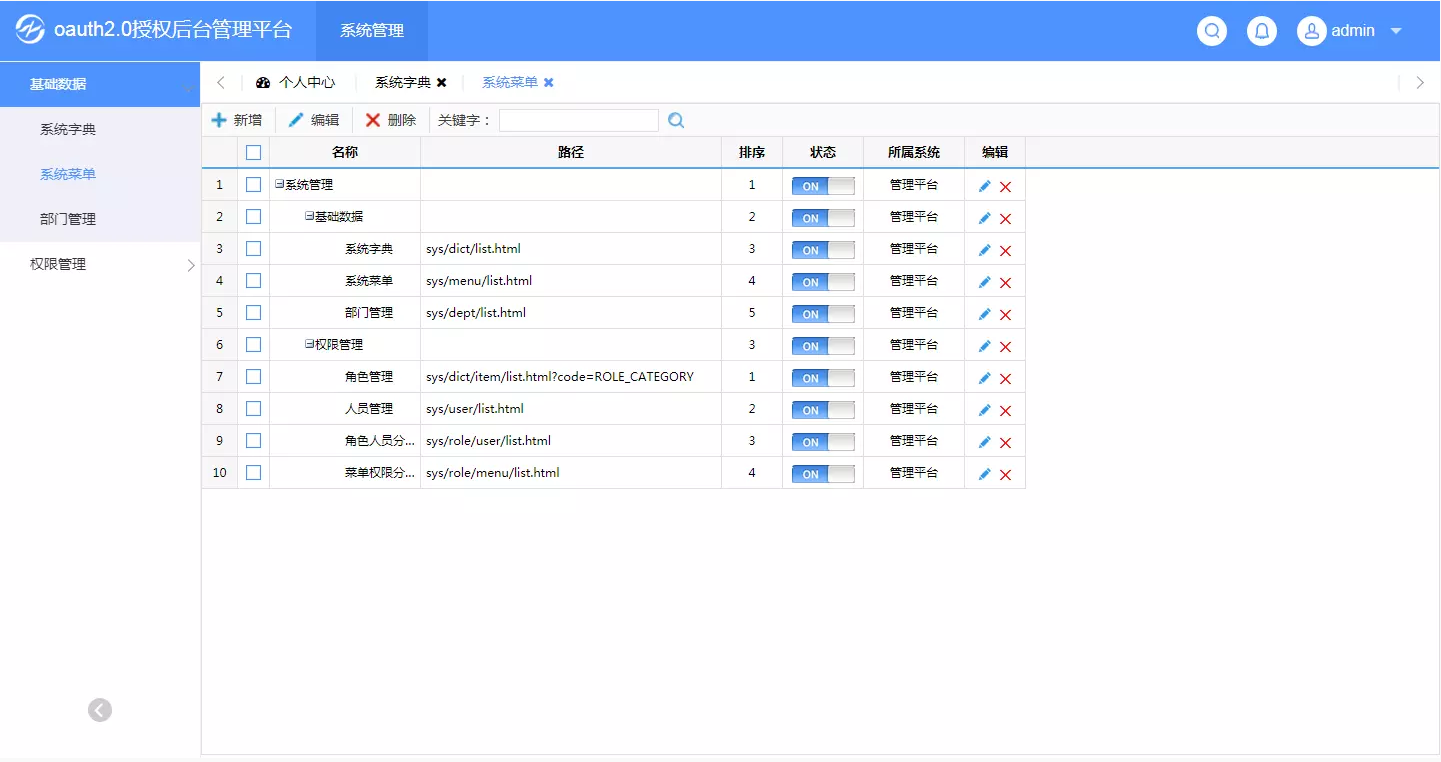Open the notification bell icon

(x=1262, y=31)
